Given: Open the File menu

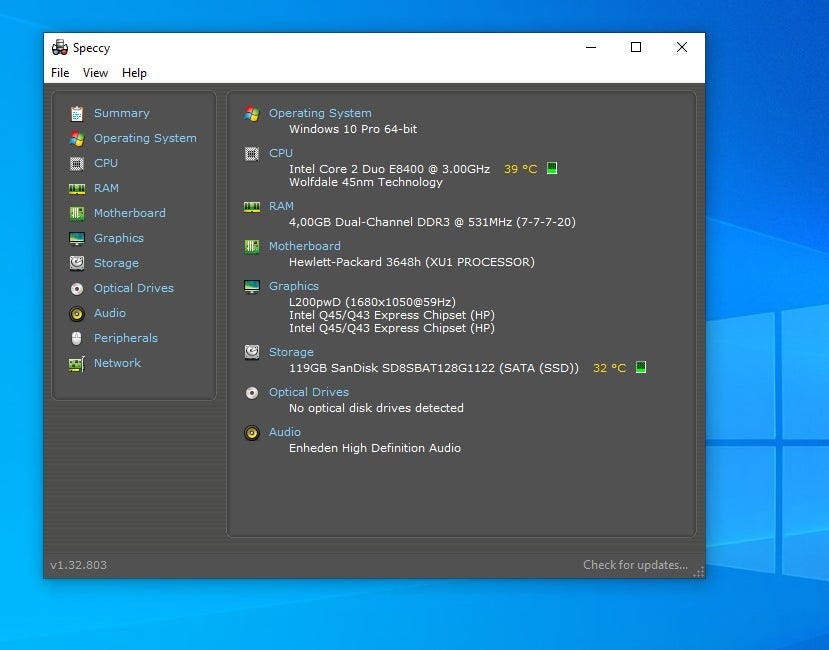Looking at the screenshot, I should coord(60,73).
